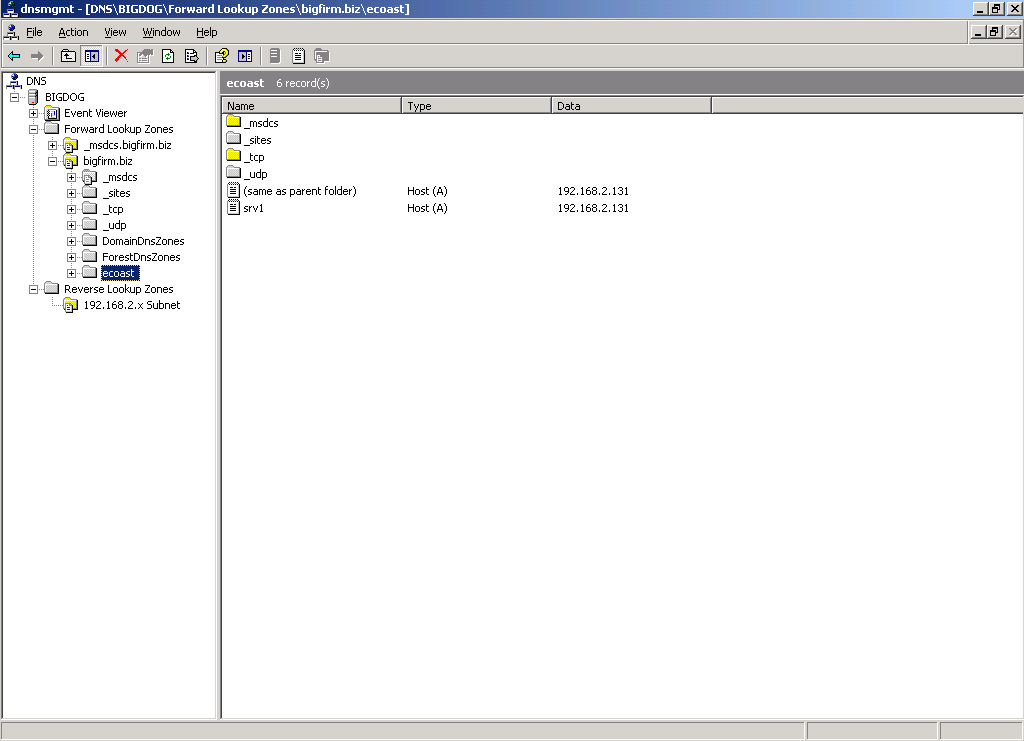1024x741 pixels.
Task: Open the View menu
Action: (x=115, y=32)
